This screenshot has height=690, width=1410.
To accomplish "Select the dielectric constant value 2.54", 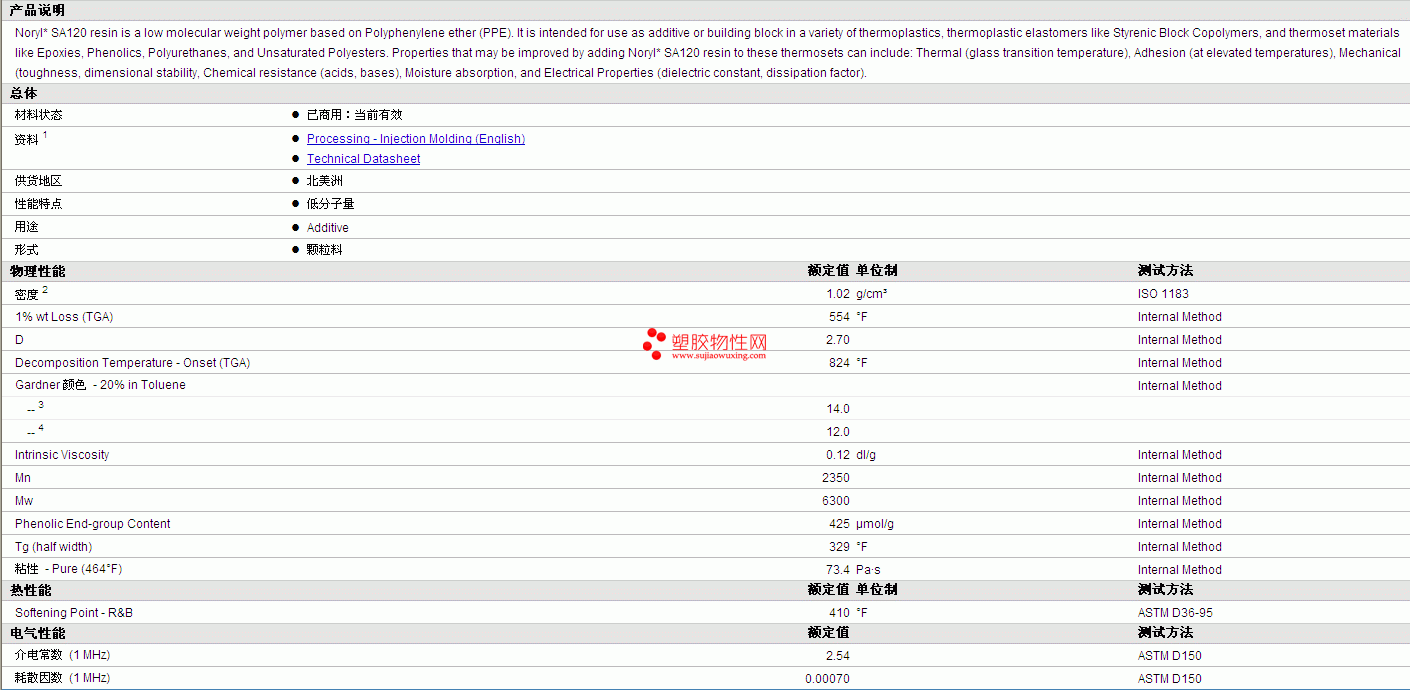I will pyautogui.click(x=838, y=656).
